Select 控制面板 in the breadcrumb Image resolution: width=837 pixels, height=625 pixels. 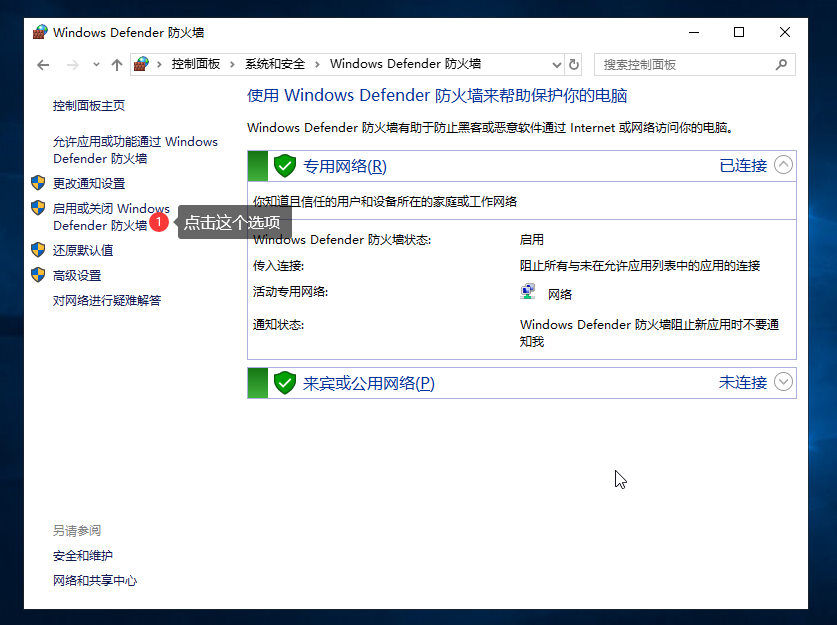pos(195,64)
